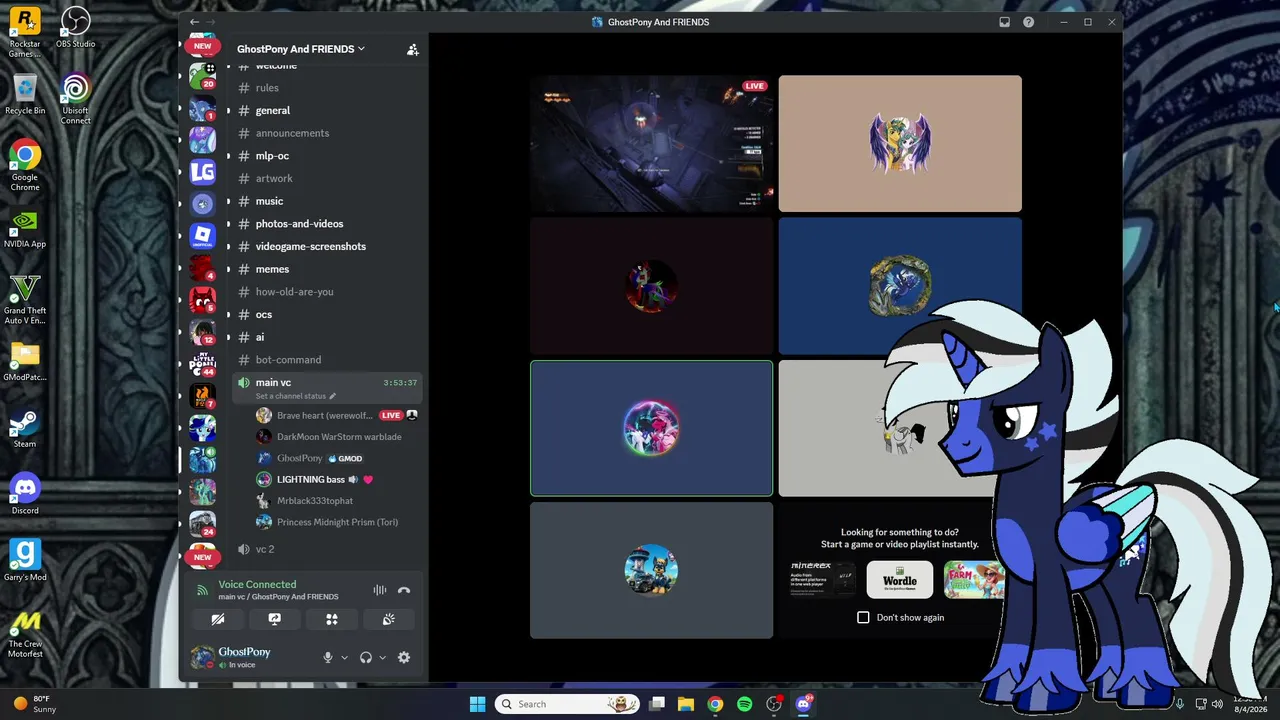Tick the Don't show again checkbox
1280x720 pixels.
click(x=863, y=617)
